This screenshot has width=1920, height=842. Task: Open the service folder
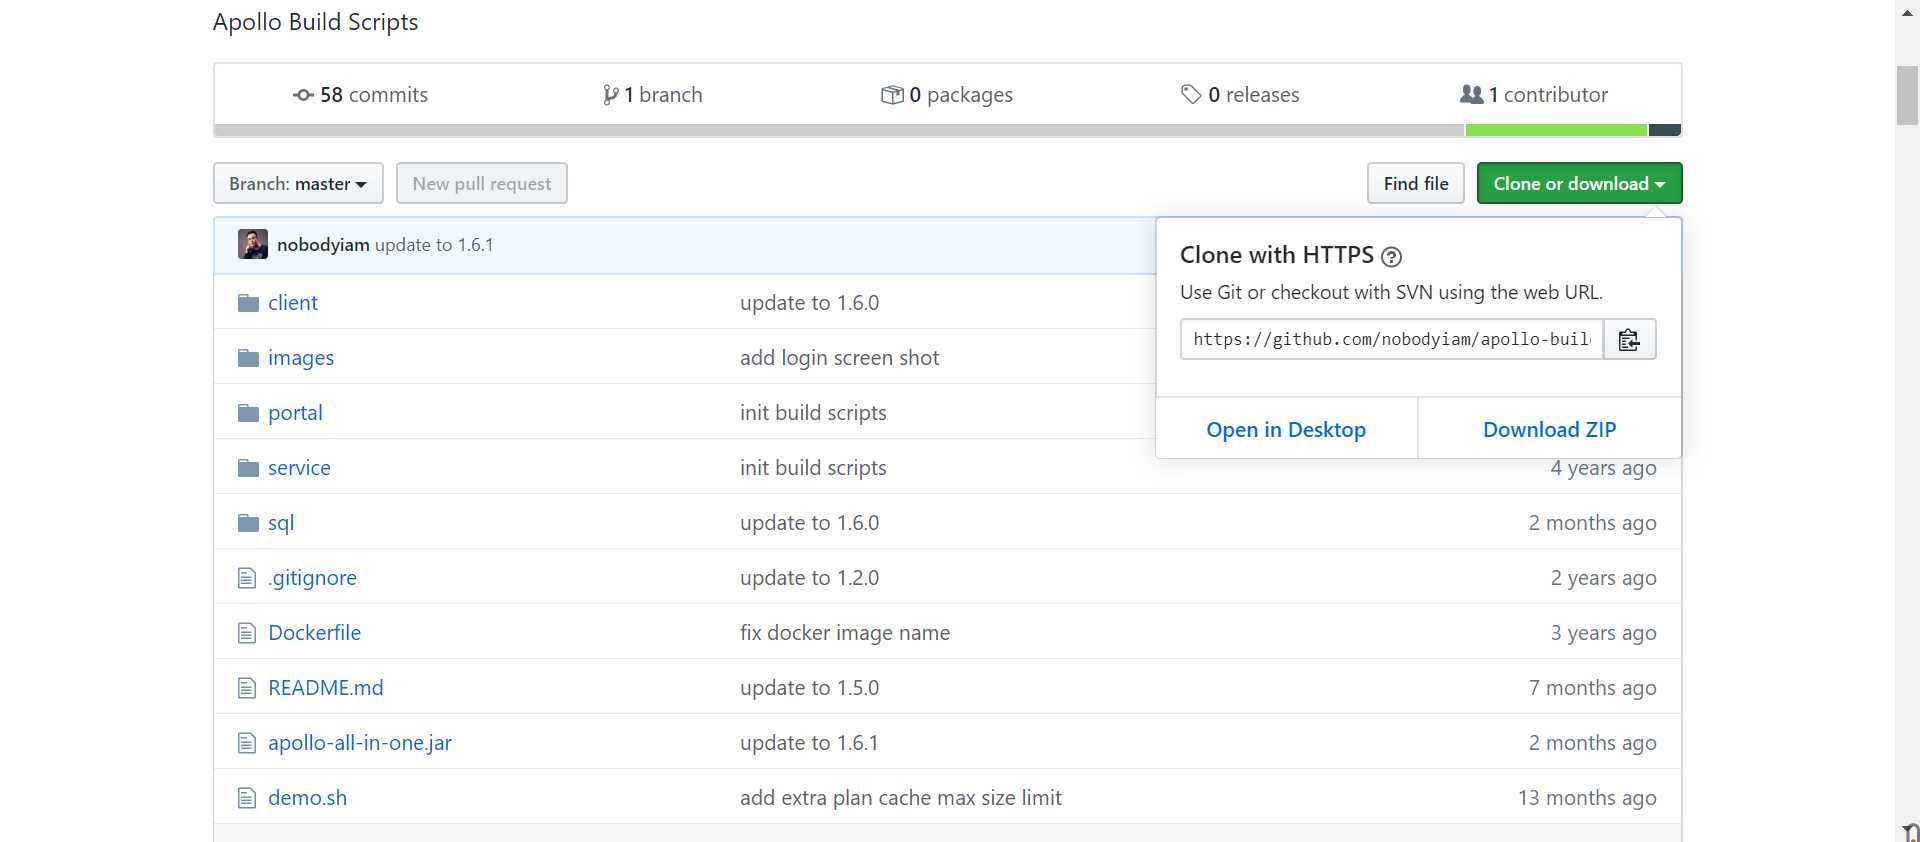pos(299,468)
